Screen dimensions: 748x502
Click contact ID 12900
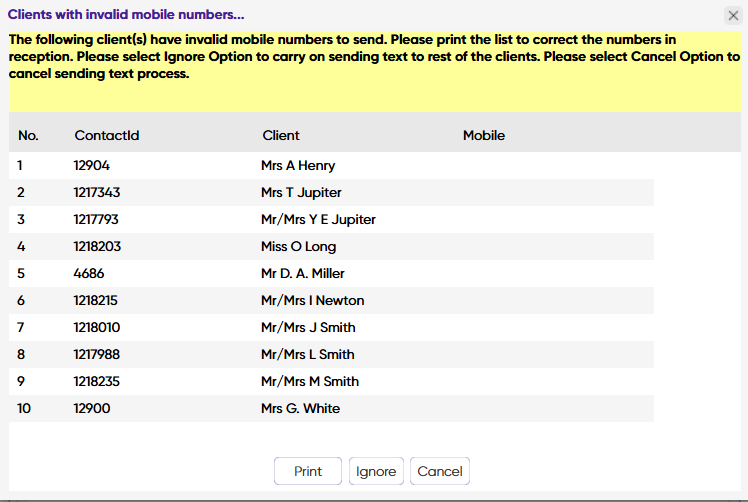92,408
